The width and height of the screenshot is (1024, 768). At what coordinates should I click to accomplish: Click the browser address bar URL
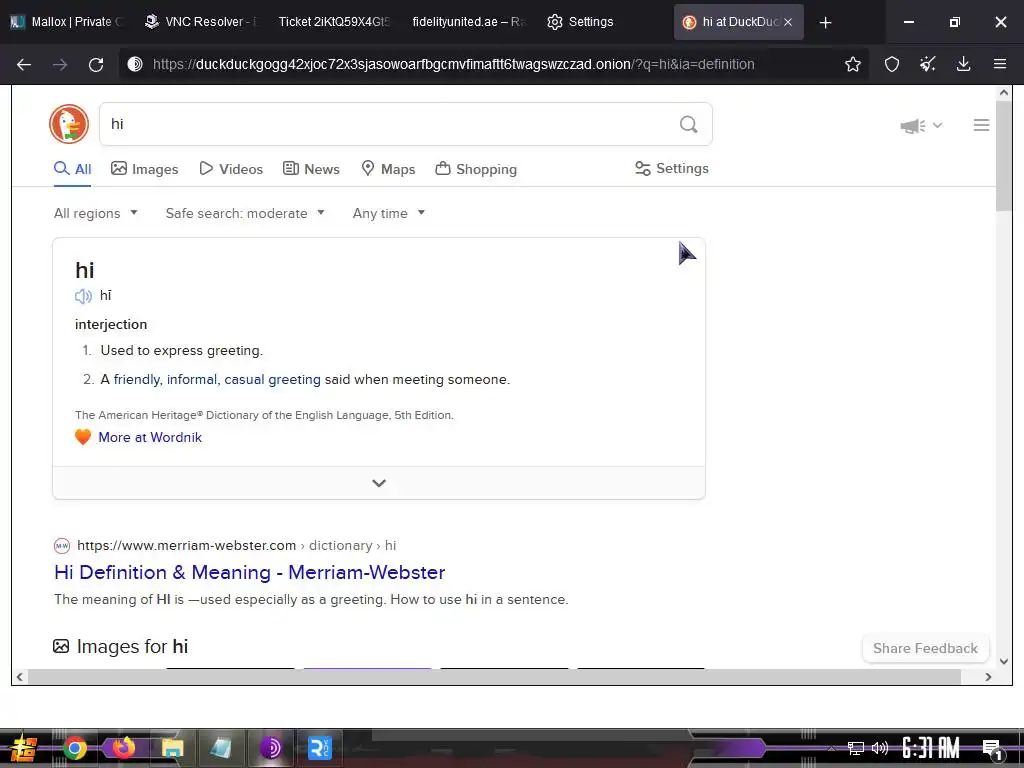point(453,64)
